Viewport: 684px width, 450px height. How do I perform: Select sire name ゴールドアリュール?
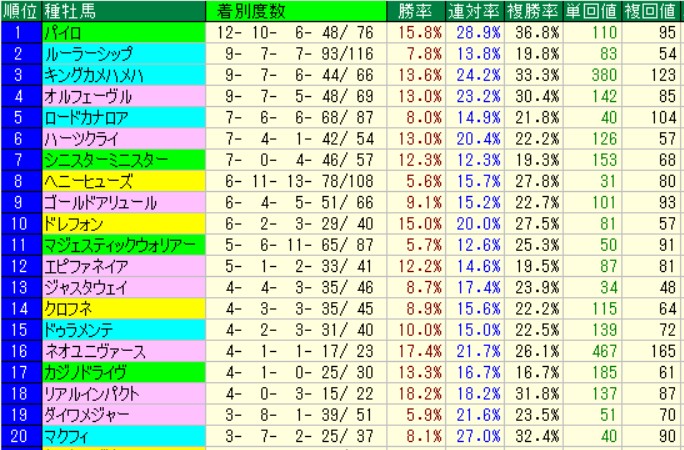pyautogui.click(x=100, y=203)
